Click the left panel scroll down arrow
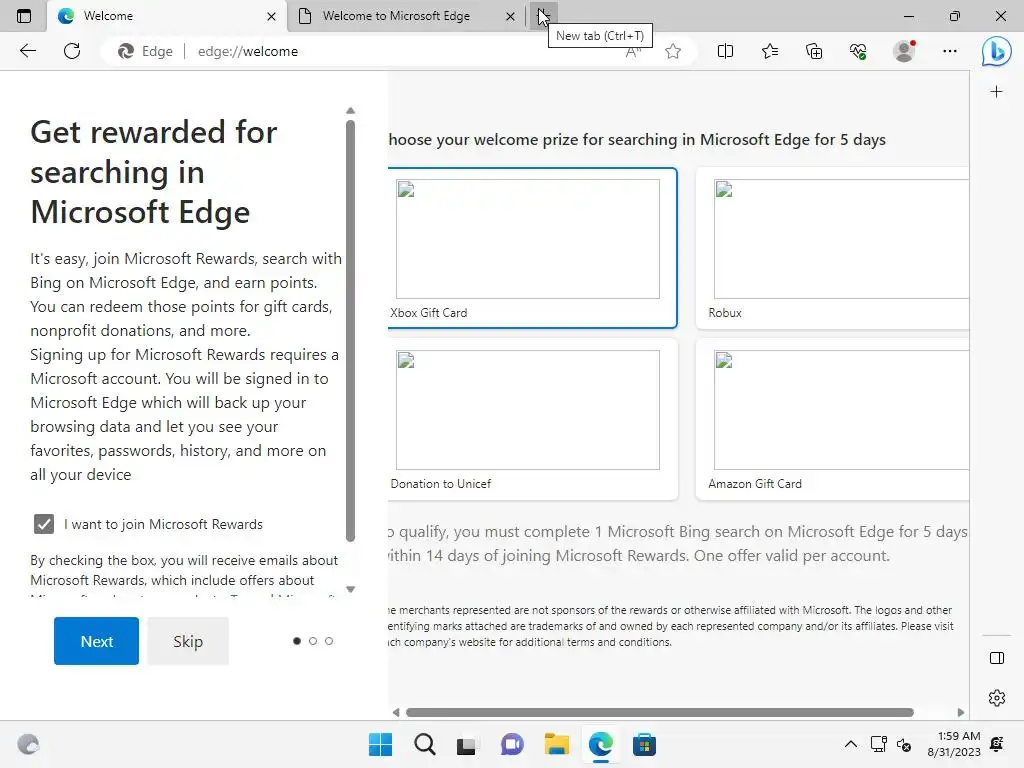Viewport: 1024px width, 768px height. tap(350, 589)
